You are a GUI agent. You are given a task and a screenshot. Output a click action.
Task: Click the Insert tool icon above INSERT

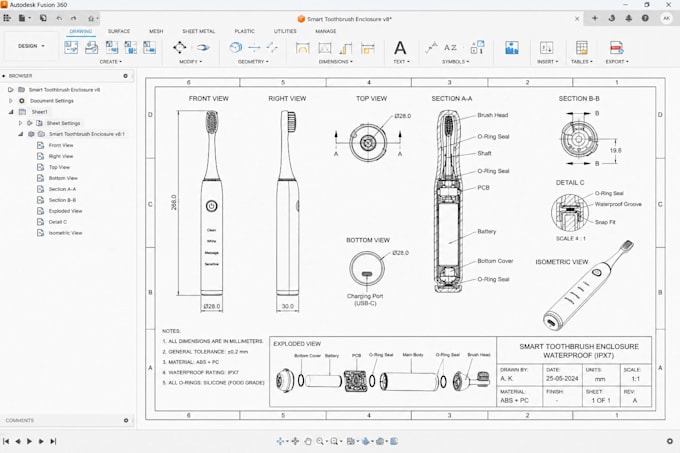click(546, 47)
